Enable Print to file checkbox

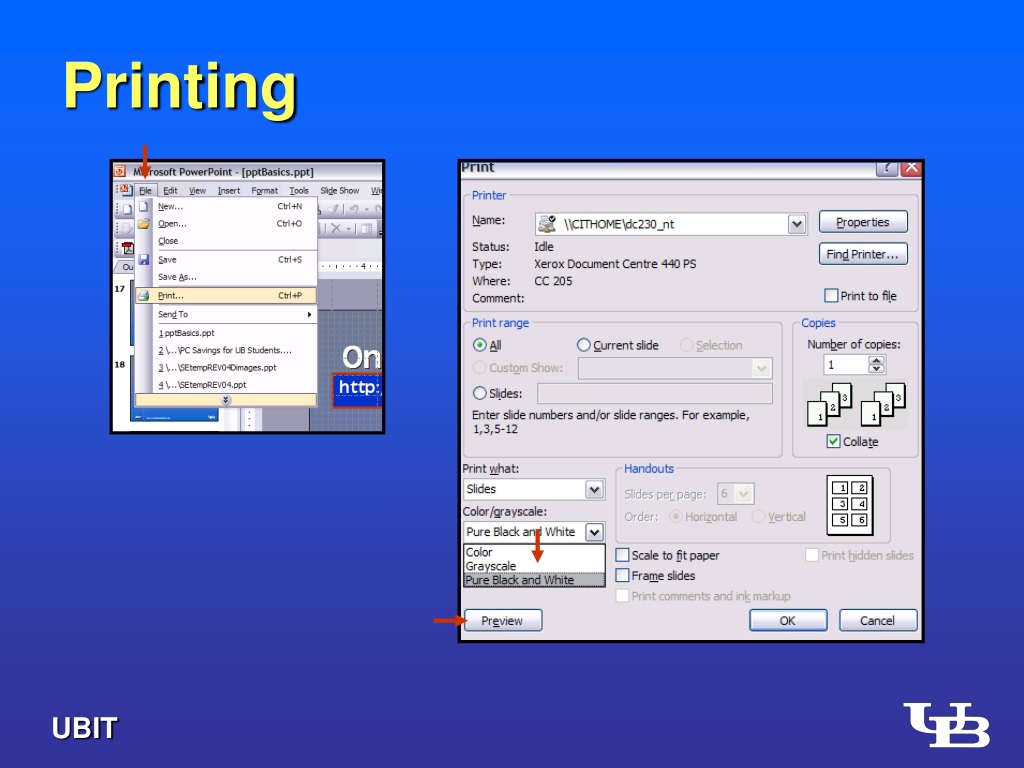831,296
